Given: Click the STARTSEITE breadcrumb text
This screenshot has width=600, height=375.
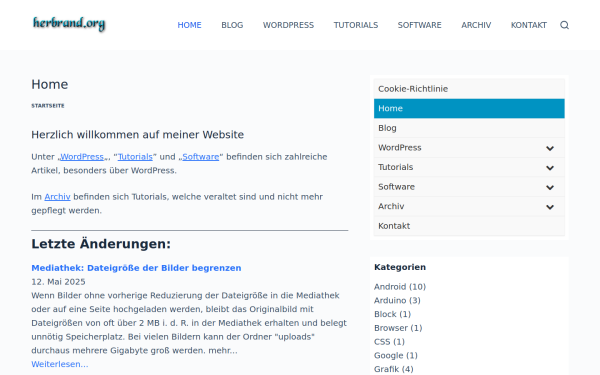Looking at the screenshot, I should pyautogui.click(x=48, y=106).
